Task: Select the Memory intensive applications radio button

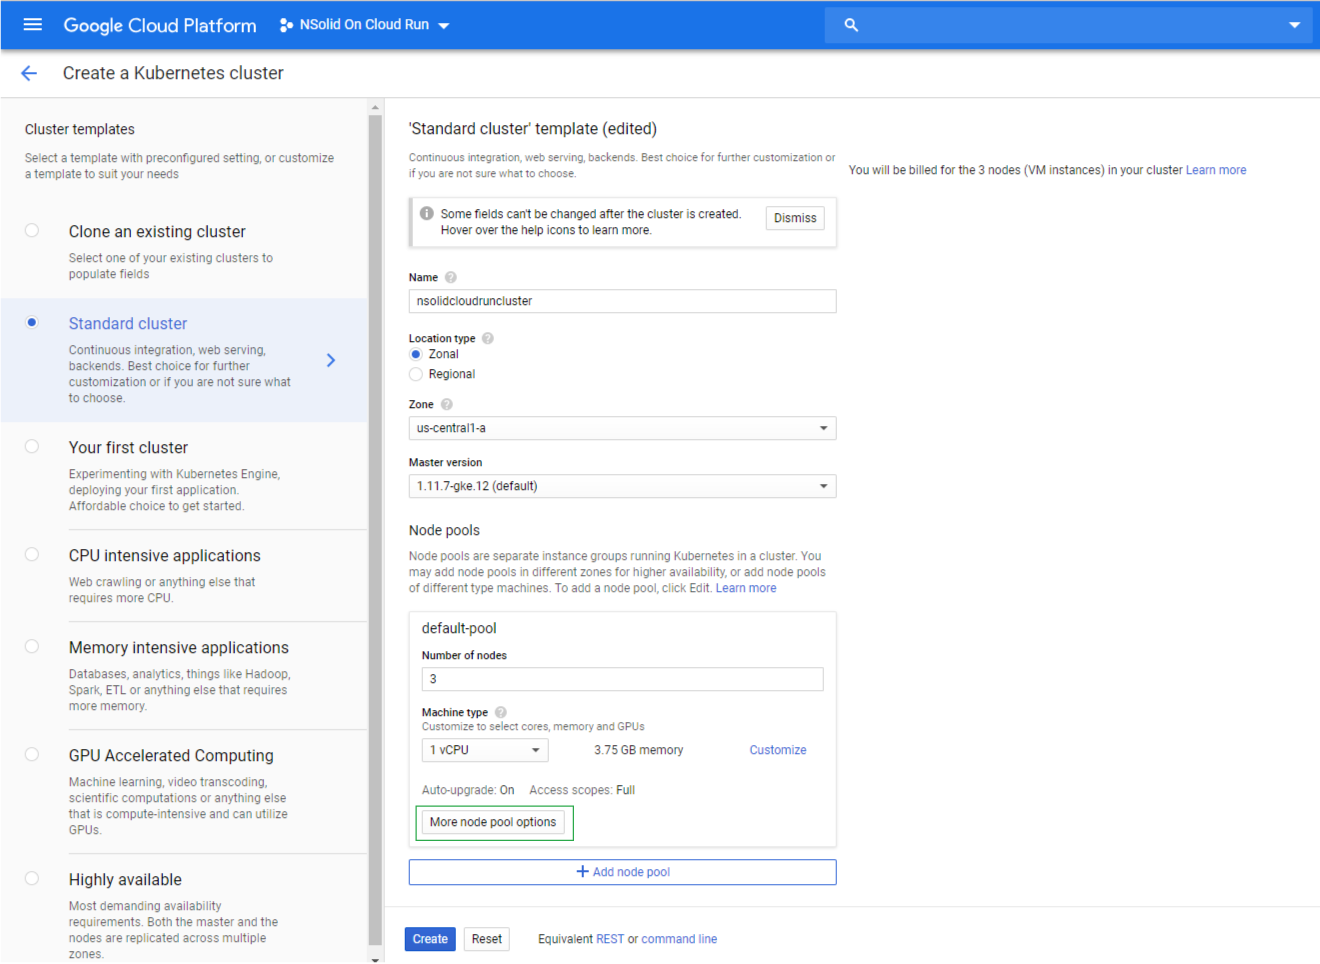Action: [32, 646]
